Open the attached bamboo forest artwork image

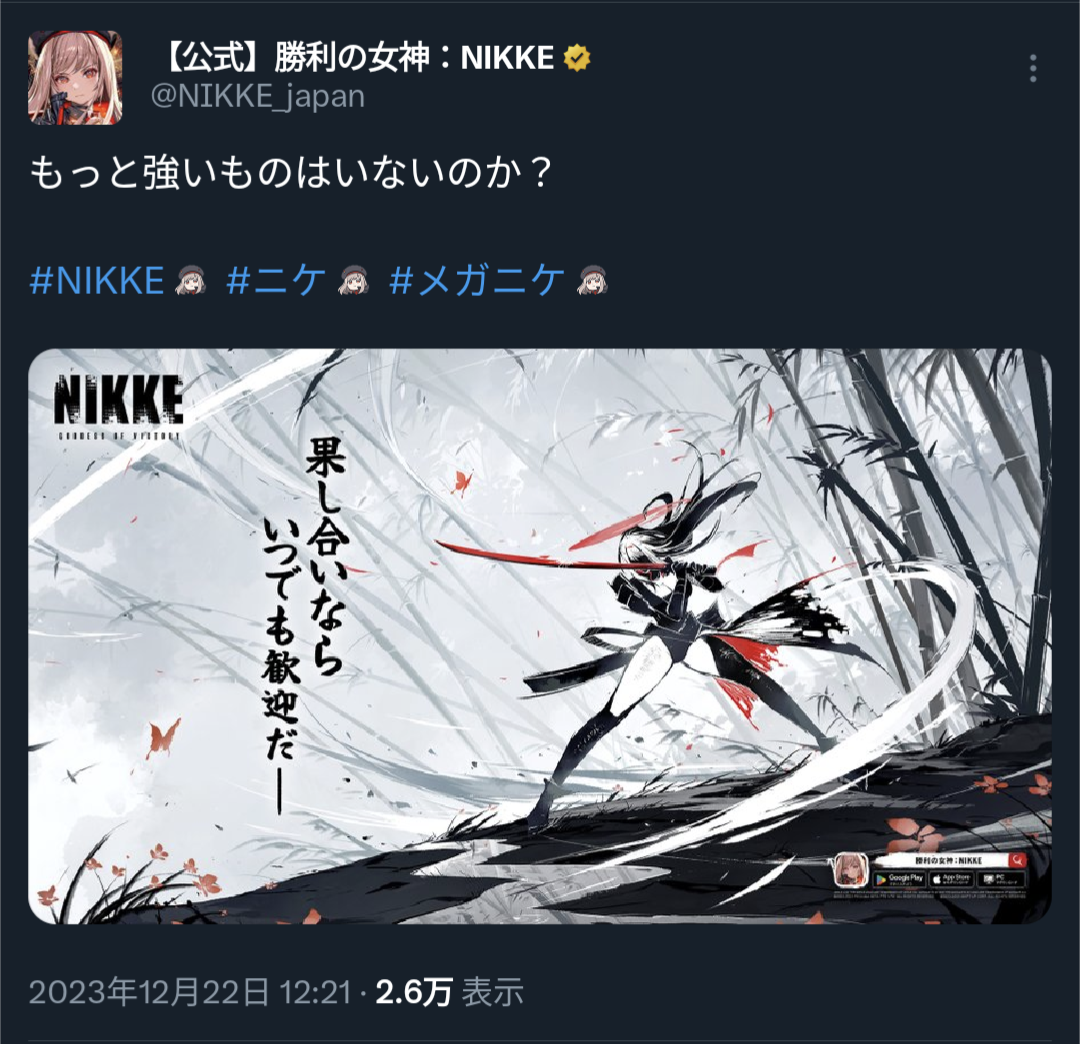click(x=540, y=636)
